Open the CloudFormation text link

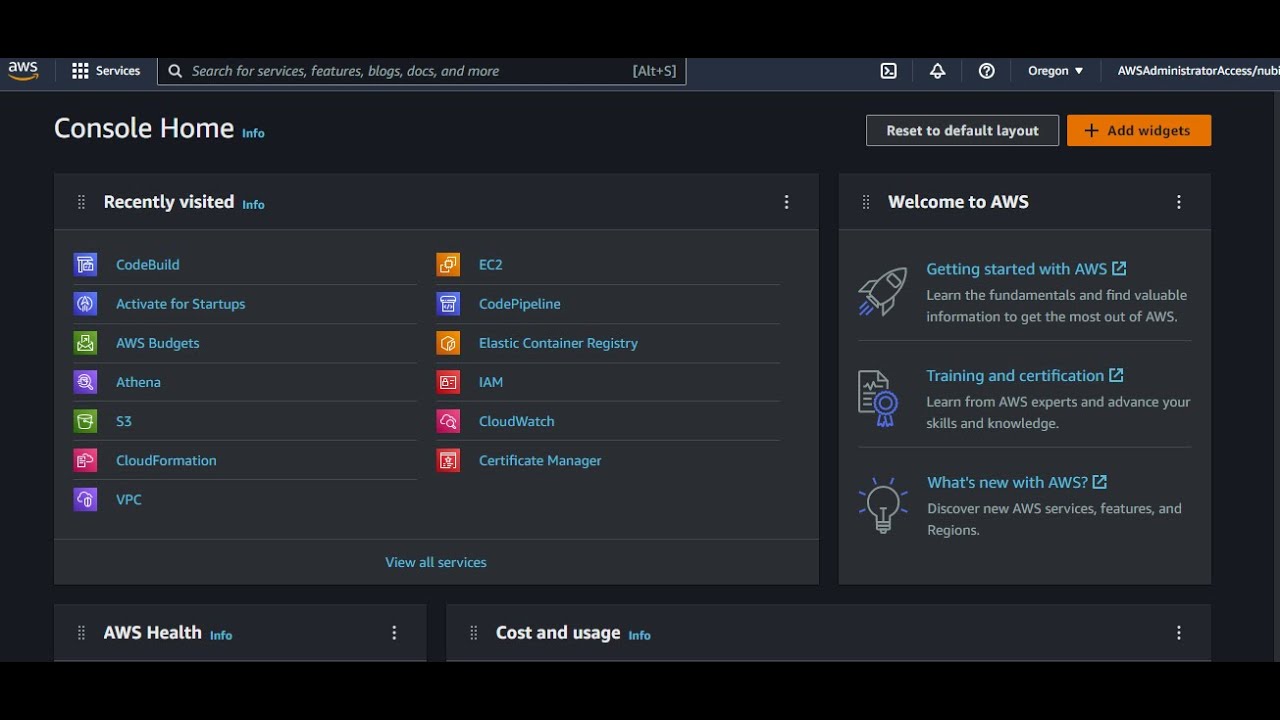pos(166,460)
